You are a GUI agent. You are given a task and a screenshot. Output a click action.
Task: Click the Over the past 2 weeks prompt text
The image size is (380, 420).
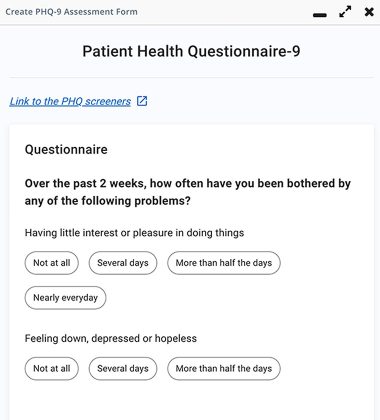pos(188,192)
